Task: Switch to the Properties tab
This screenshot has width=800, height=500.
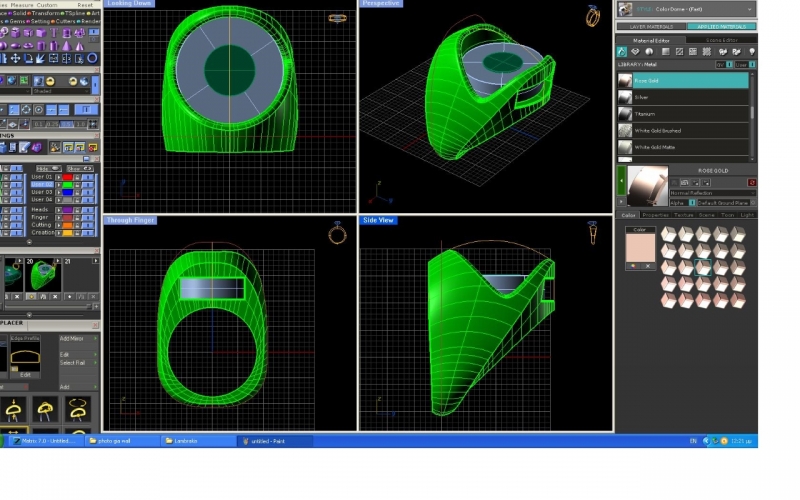Action: pos(656,215)
